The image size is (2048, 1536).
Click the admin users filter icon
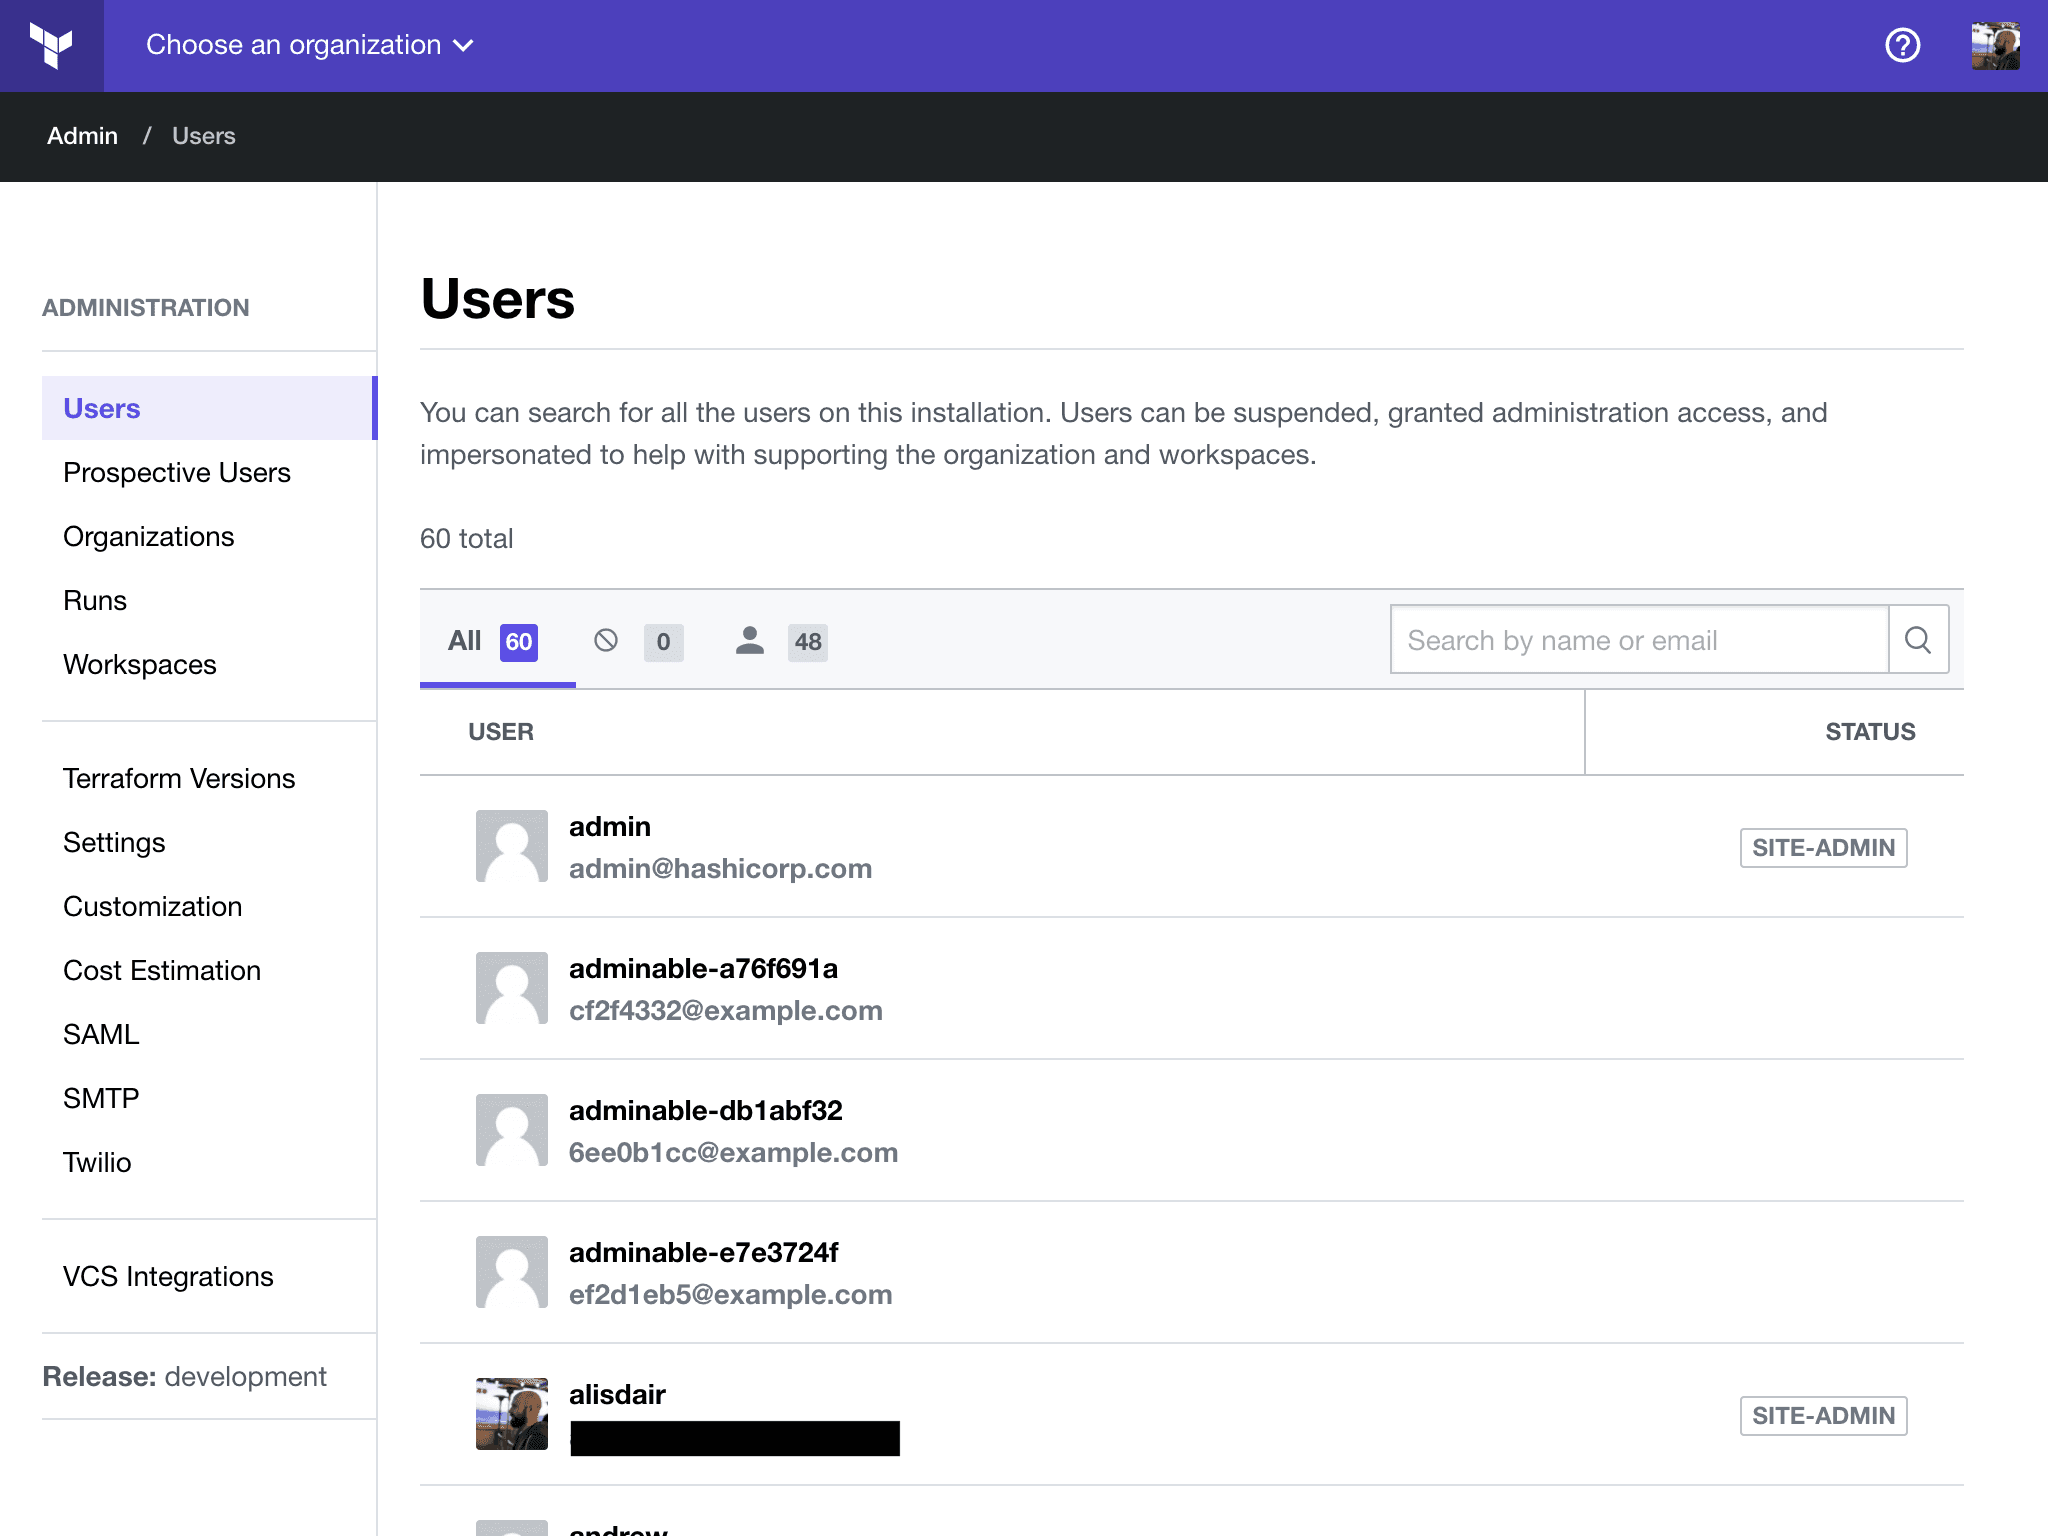click(x=748, y=641)
